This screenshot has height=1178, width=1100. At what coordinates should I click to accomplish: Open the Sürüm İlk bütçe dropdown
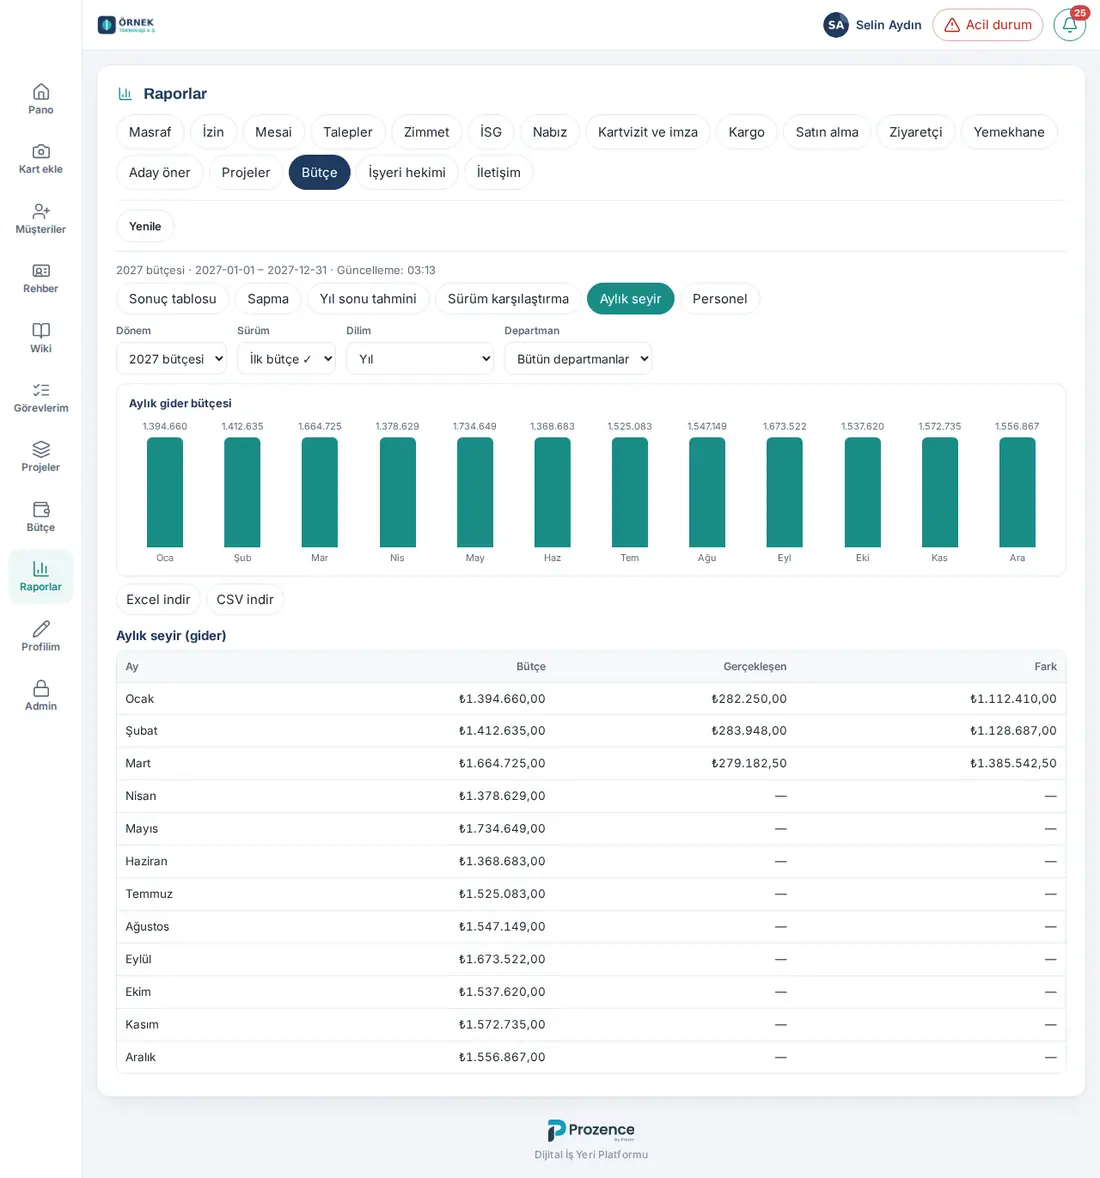click(286, 359)
